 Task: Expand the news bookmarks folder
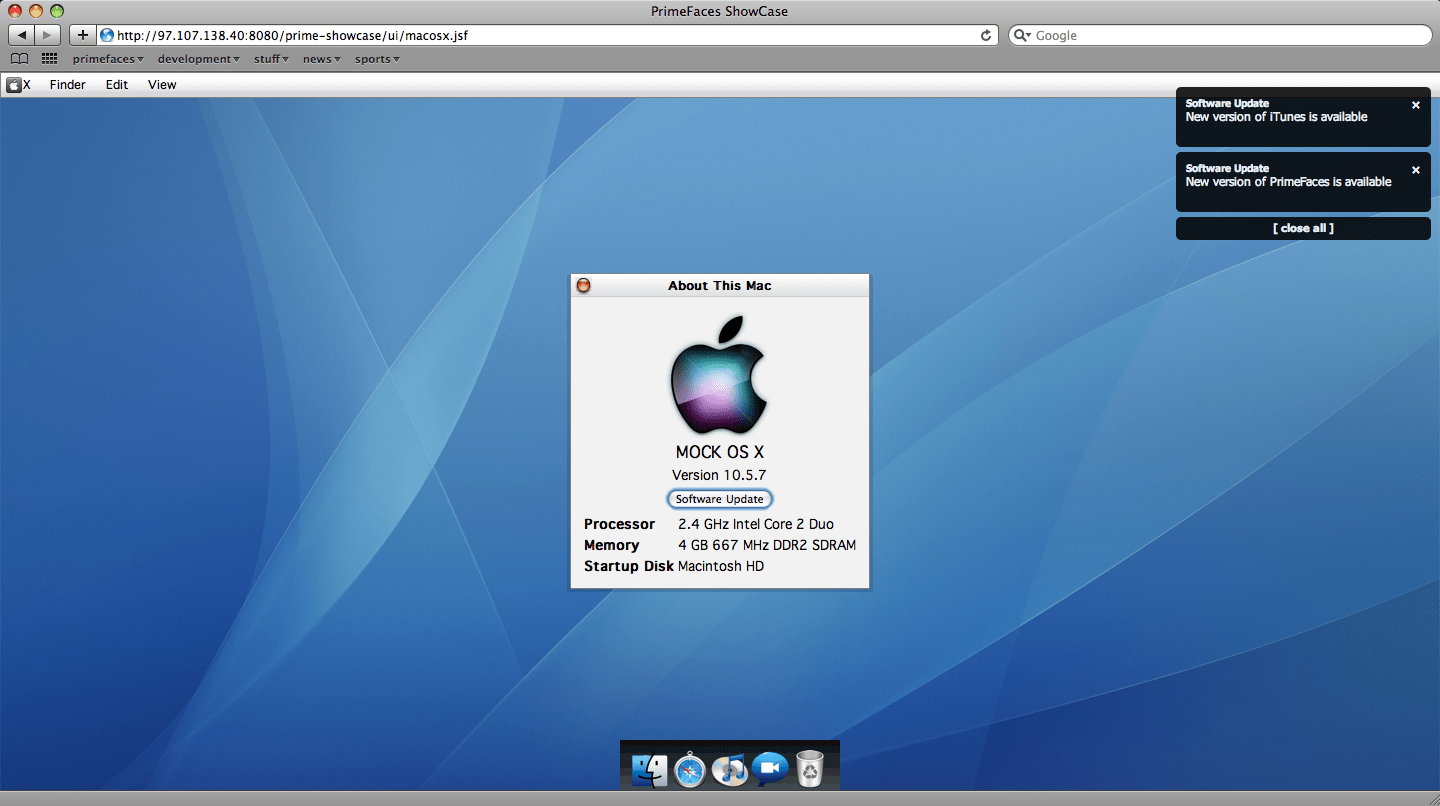(x=322, y=59)
